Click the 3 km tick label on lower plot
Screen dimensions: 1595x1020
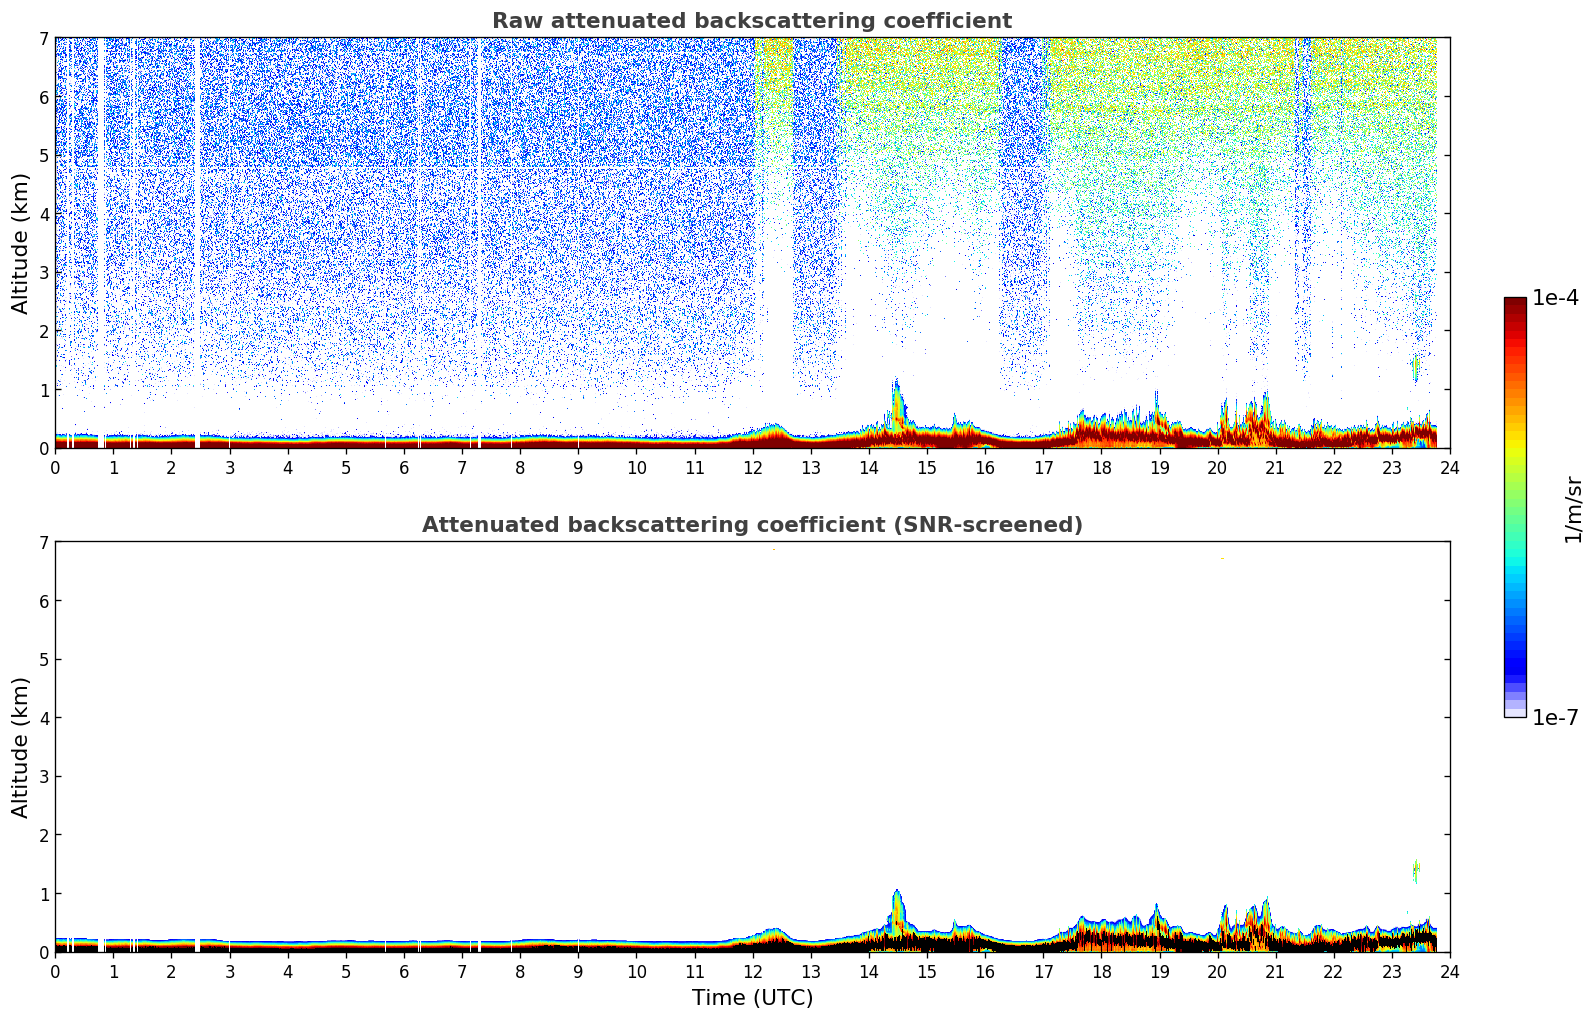point(43,777)
